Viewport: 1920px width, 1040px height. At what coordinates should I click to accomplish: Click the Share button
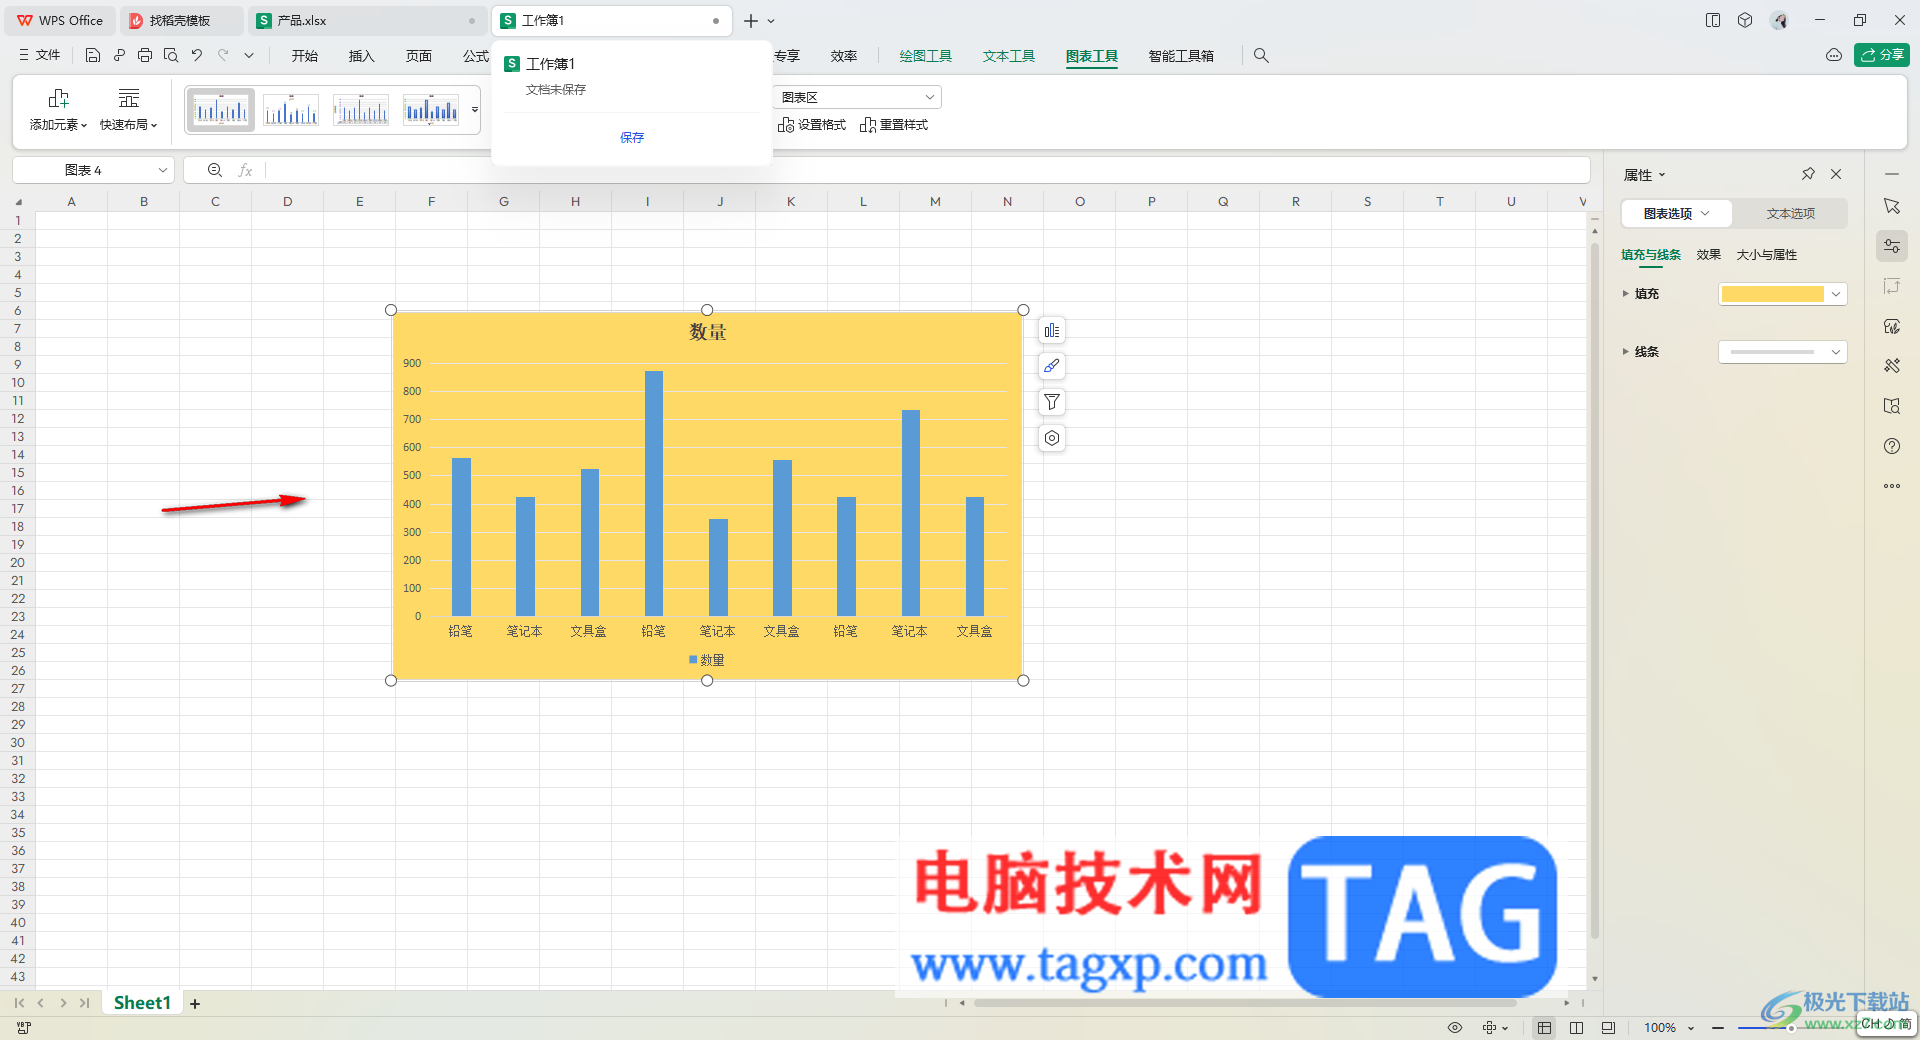(x=1881, y=55)
